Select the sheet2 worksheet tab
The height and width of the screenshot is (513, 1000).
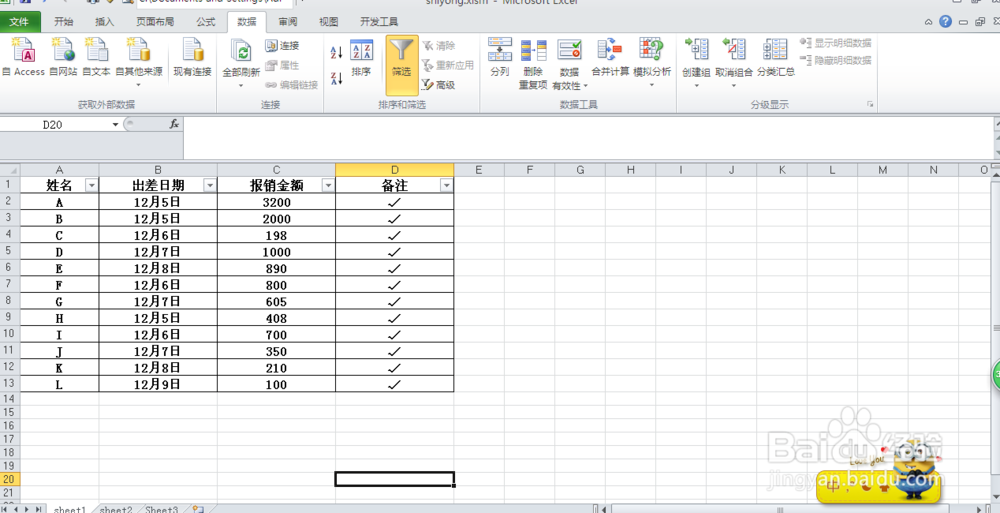116,509
